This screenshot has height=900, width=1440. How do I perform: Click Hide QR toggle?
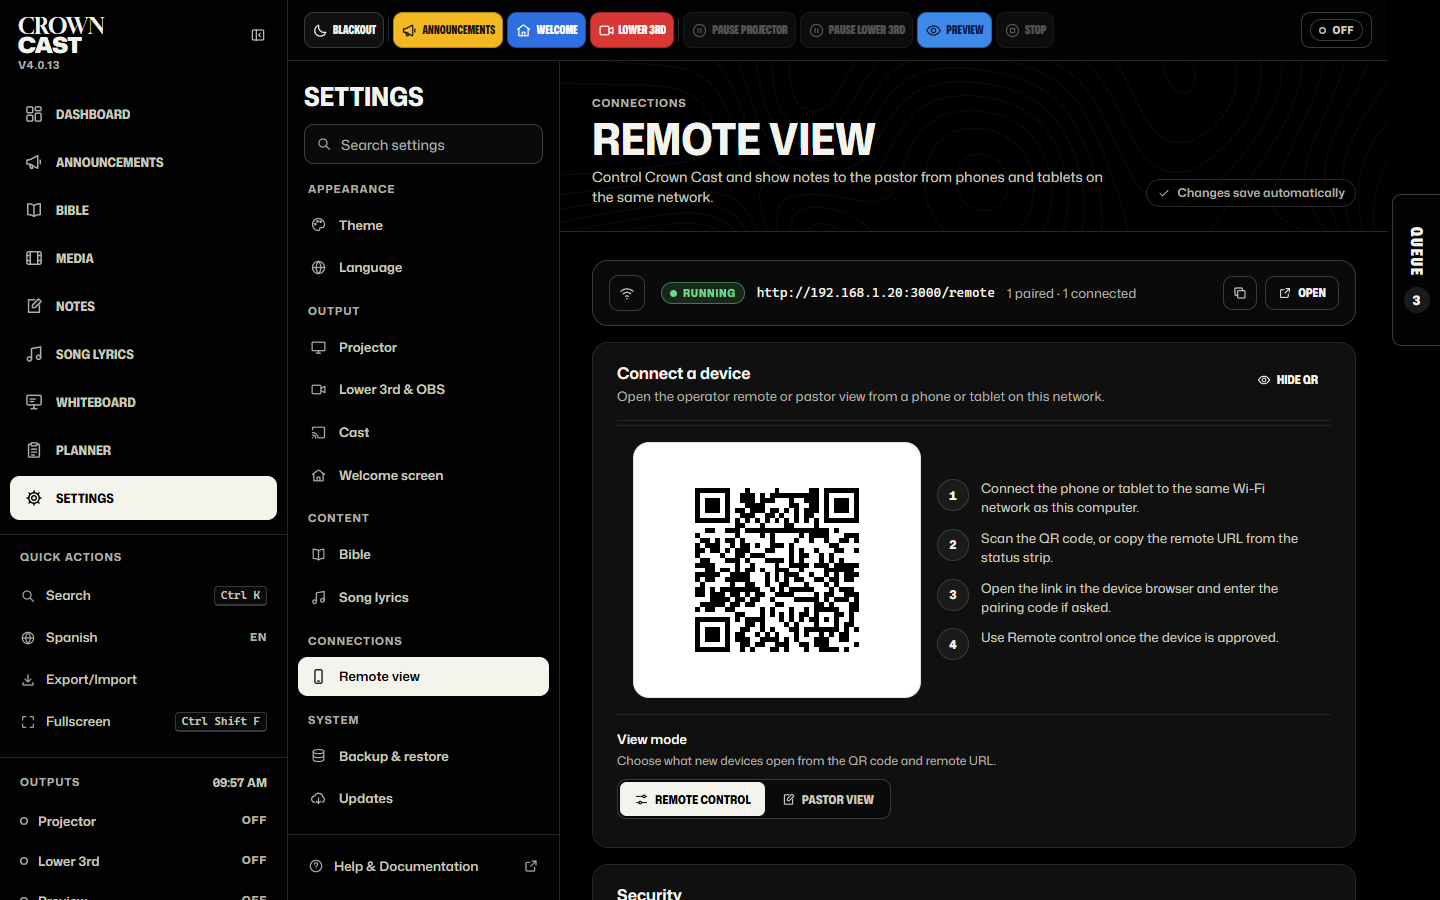(1288, 380)
